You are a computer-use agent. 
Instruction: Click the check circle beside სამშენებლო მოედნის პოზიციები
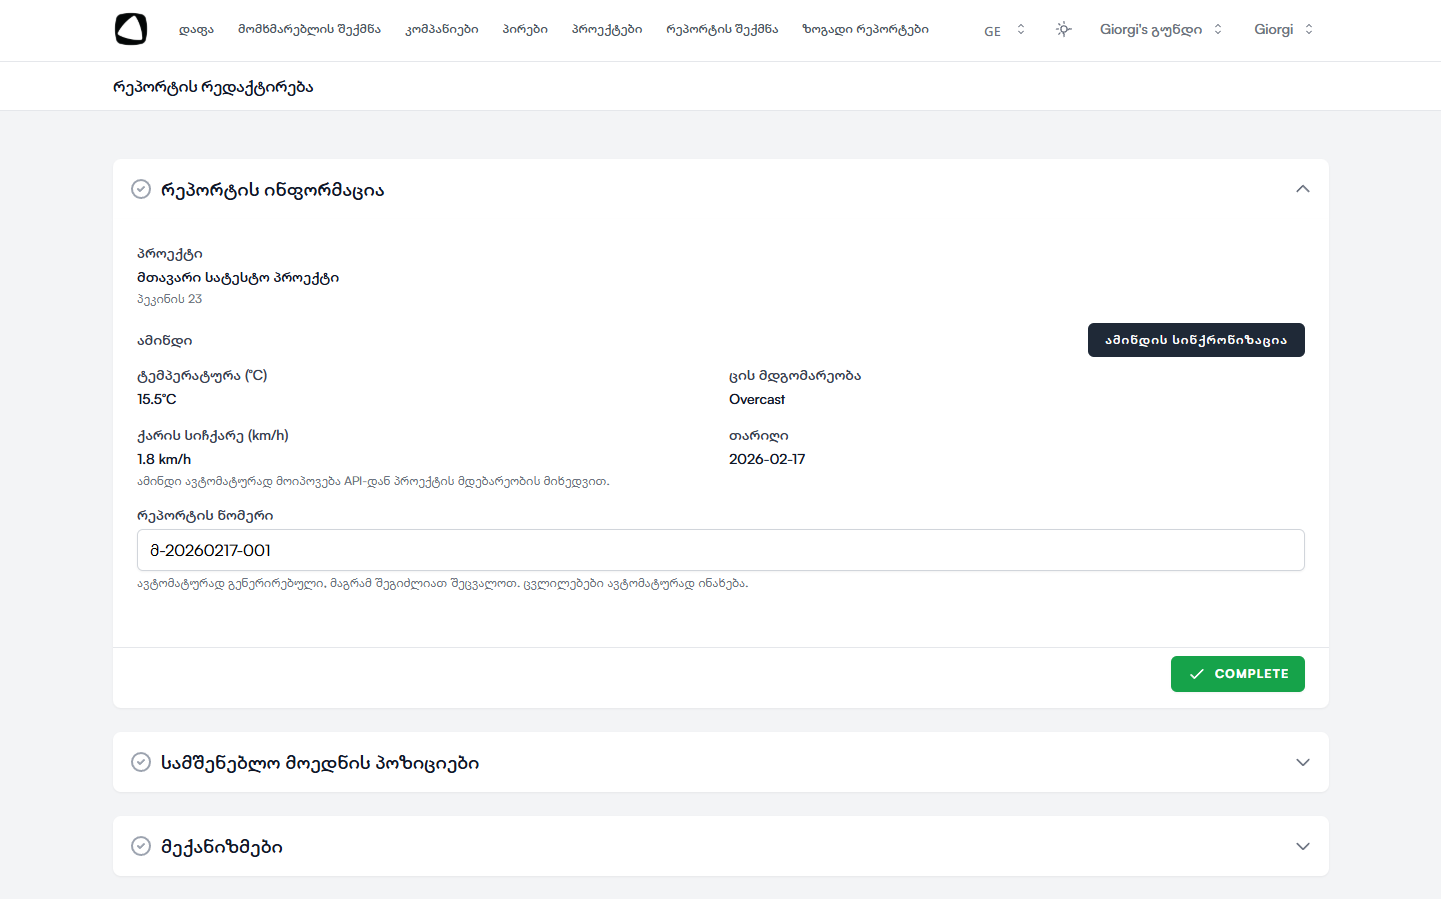click(141, 762)
